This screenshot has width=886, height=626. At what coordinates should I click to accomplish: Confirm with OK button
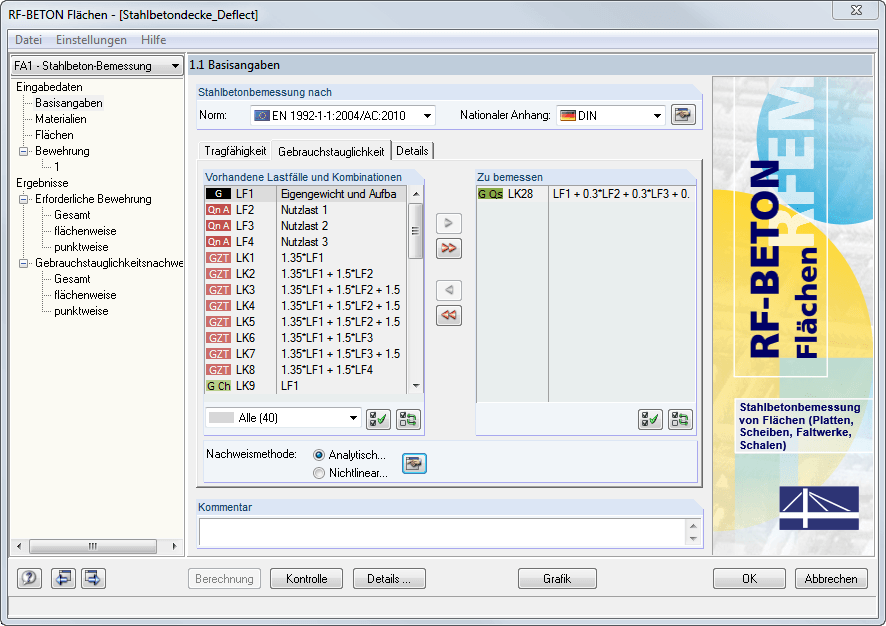point(749,579)
